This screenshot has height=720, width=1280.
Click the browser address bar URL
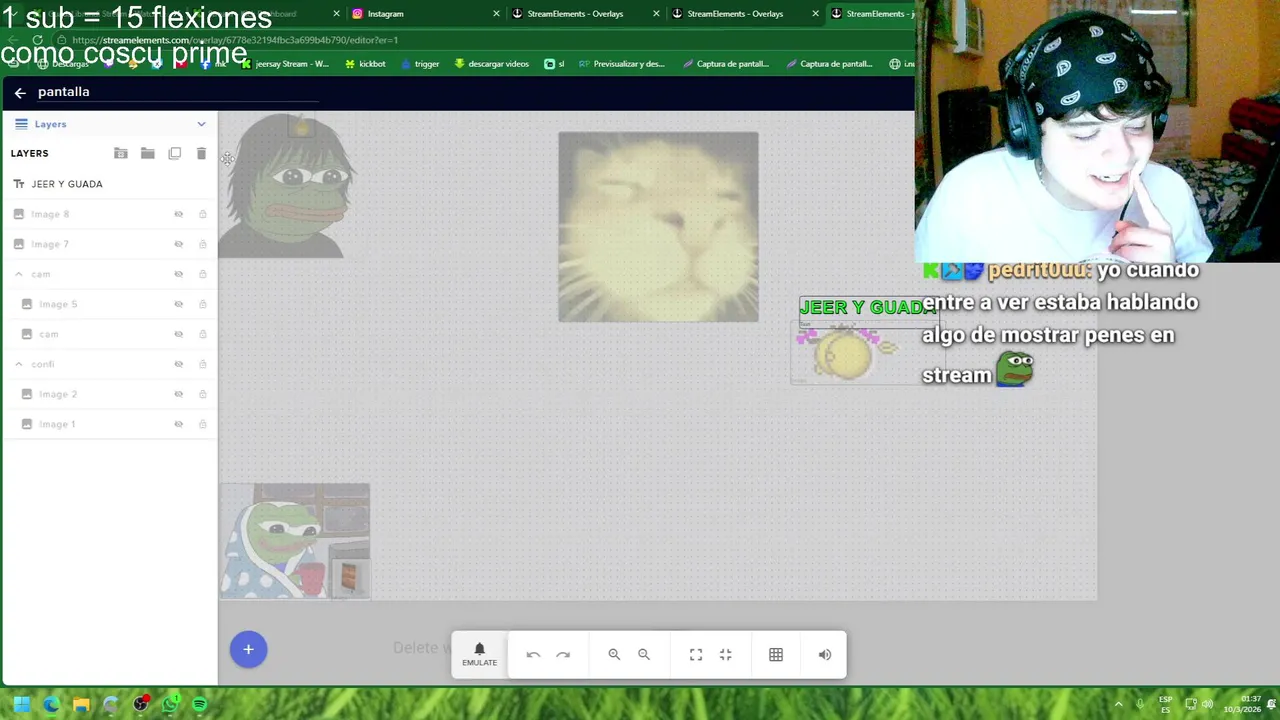[235, 40]
